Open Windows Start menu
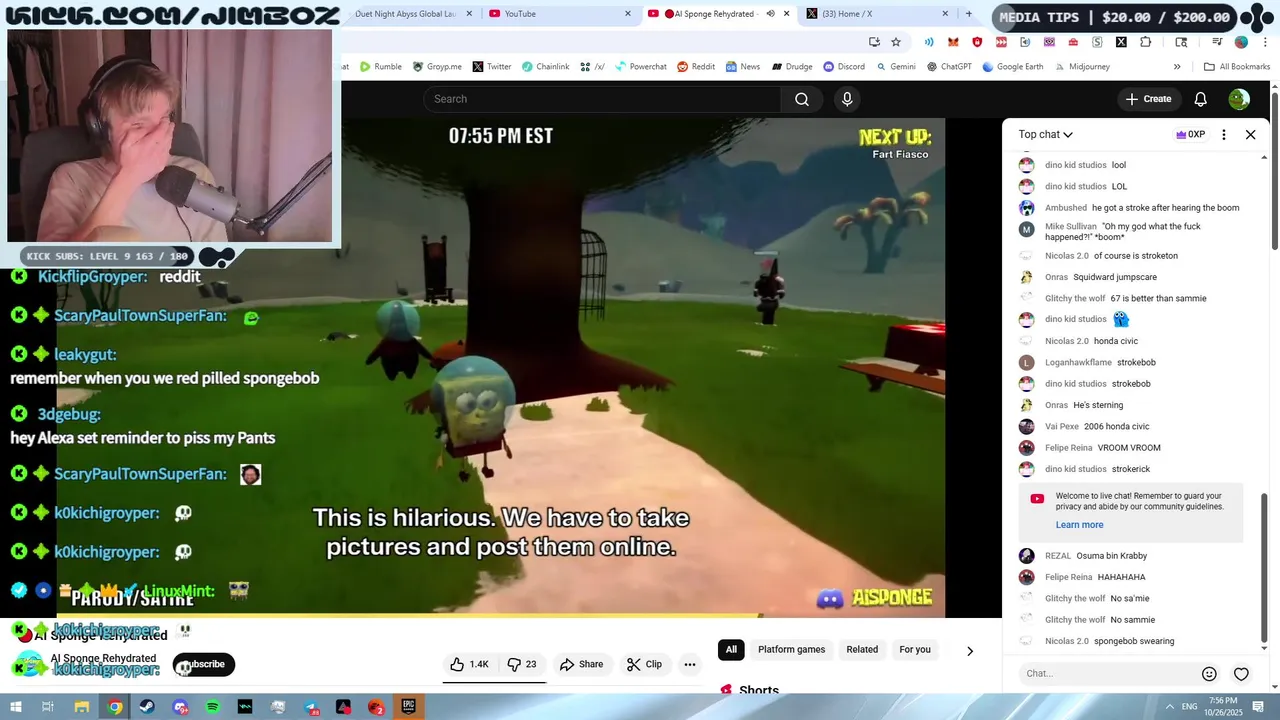Image resolution: width=1280 pixels, height=720 pixels. pyautogui.click(x=15, y=707)
